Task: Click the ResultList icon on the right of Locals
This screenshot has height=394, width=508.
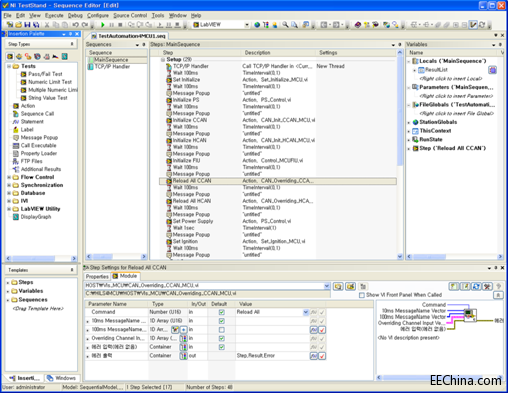Action: click(492, 70)
